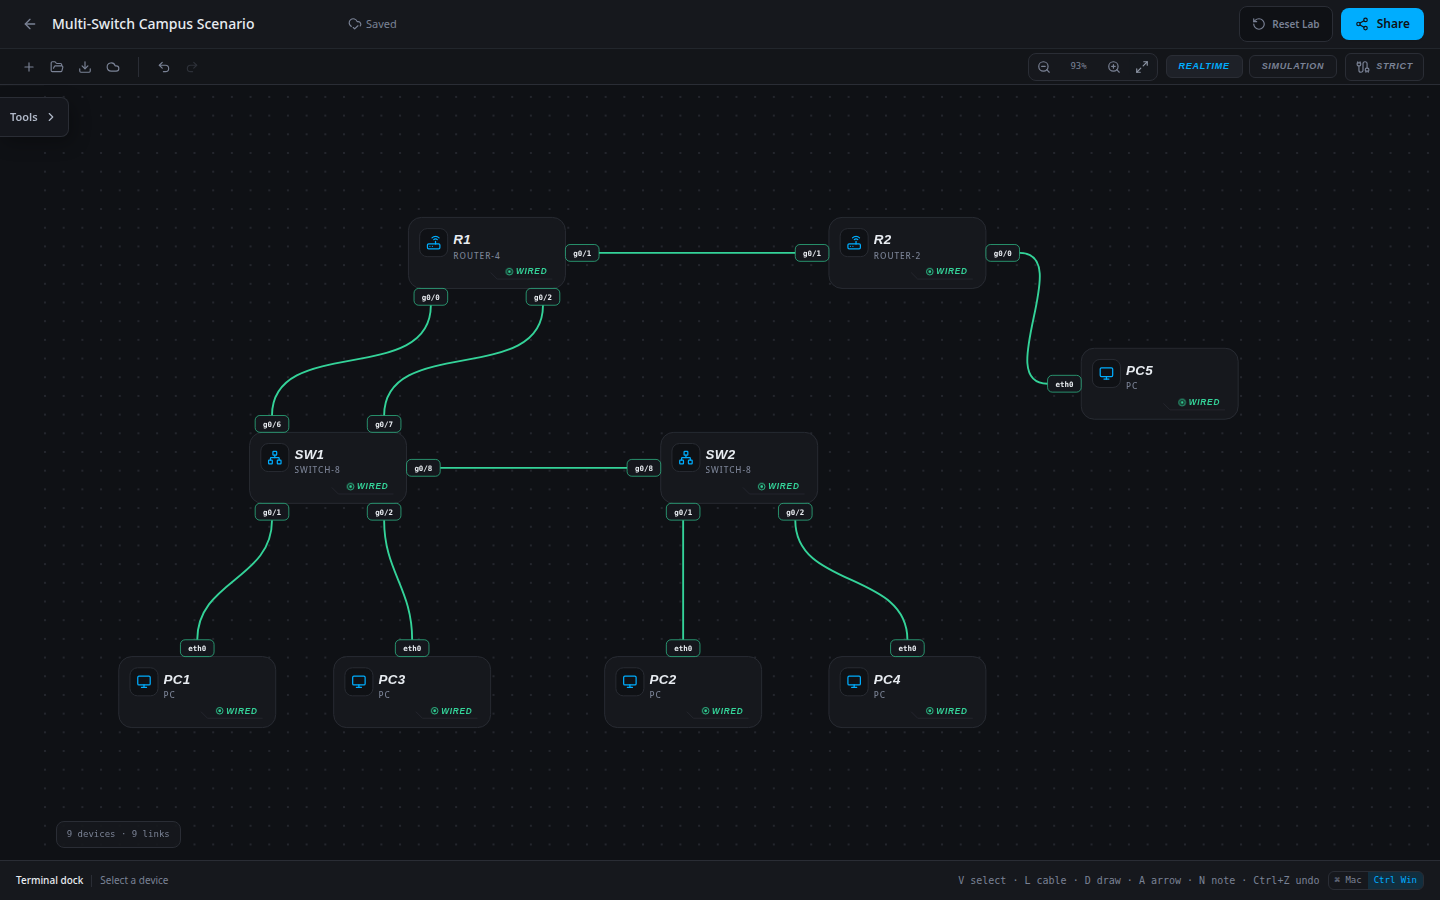Expand the canvas to fullscreen

pyautogui.click(x=1142, y=67)
